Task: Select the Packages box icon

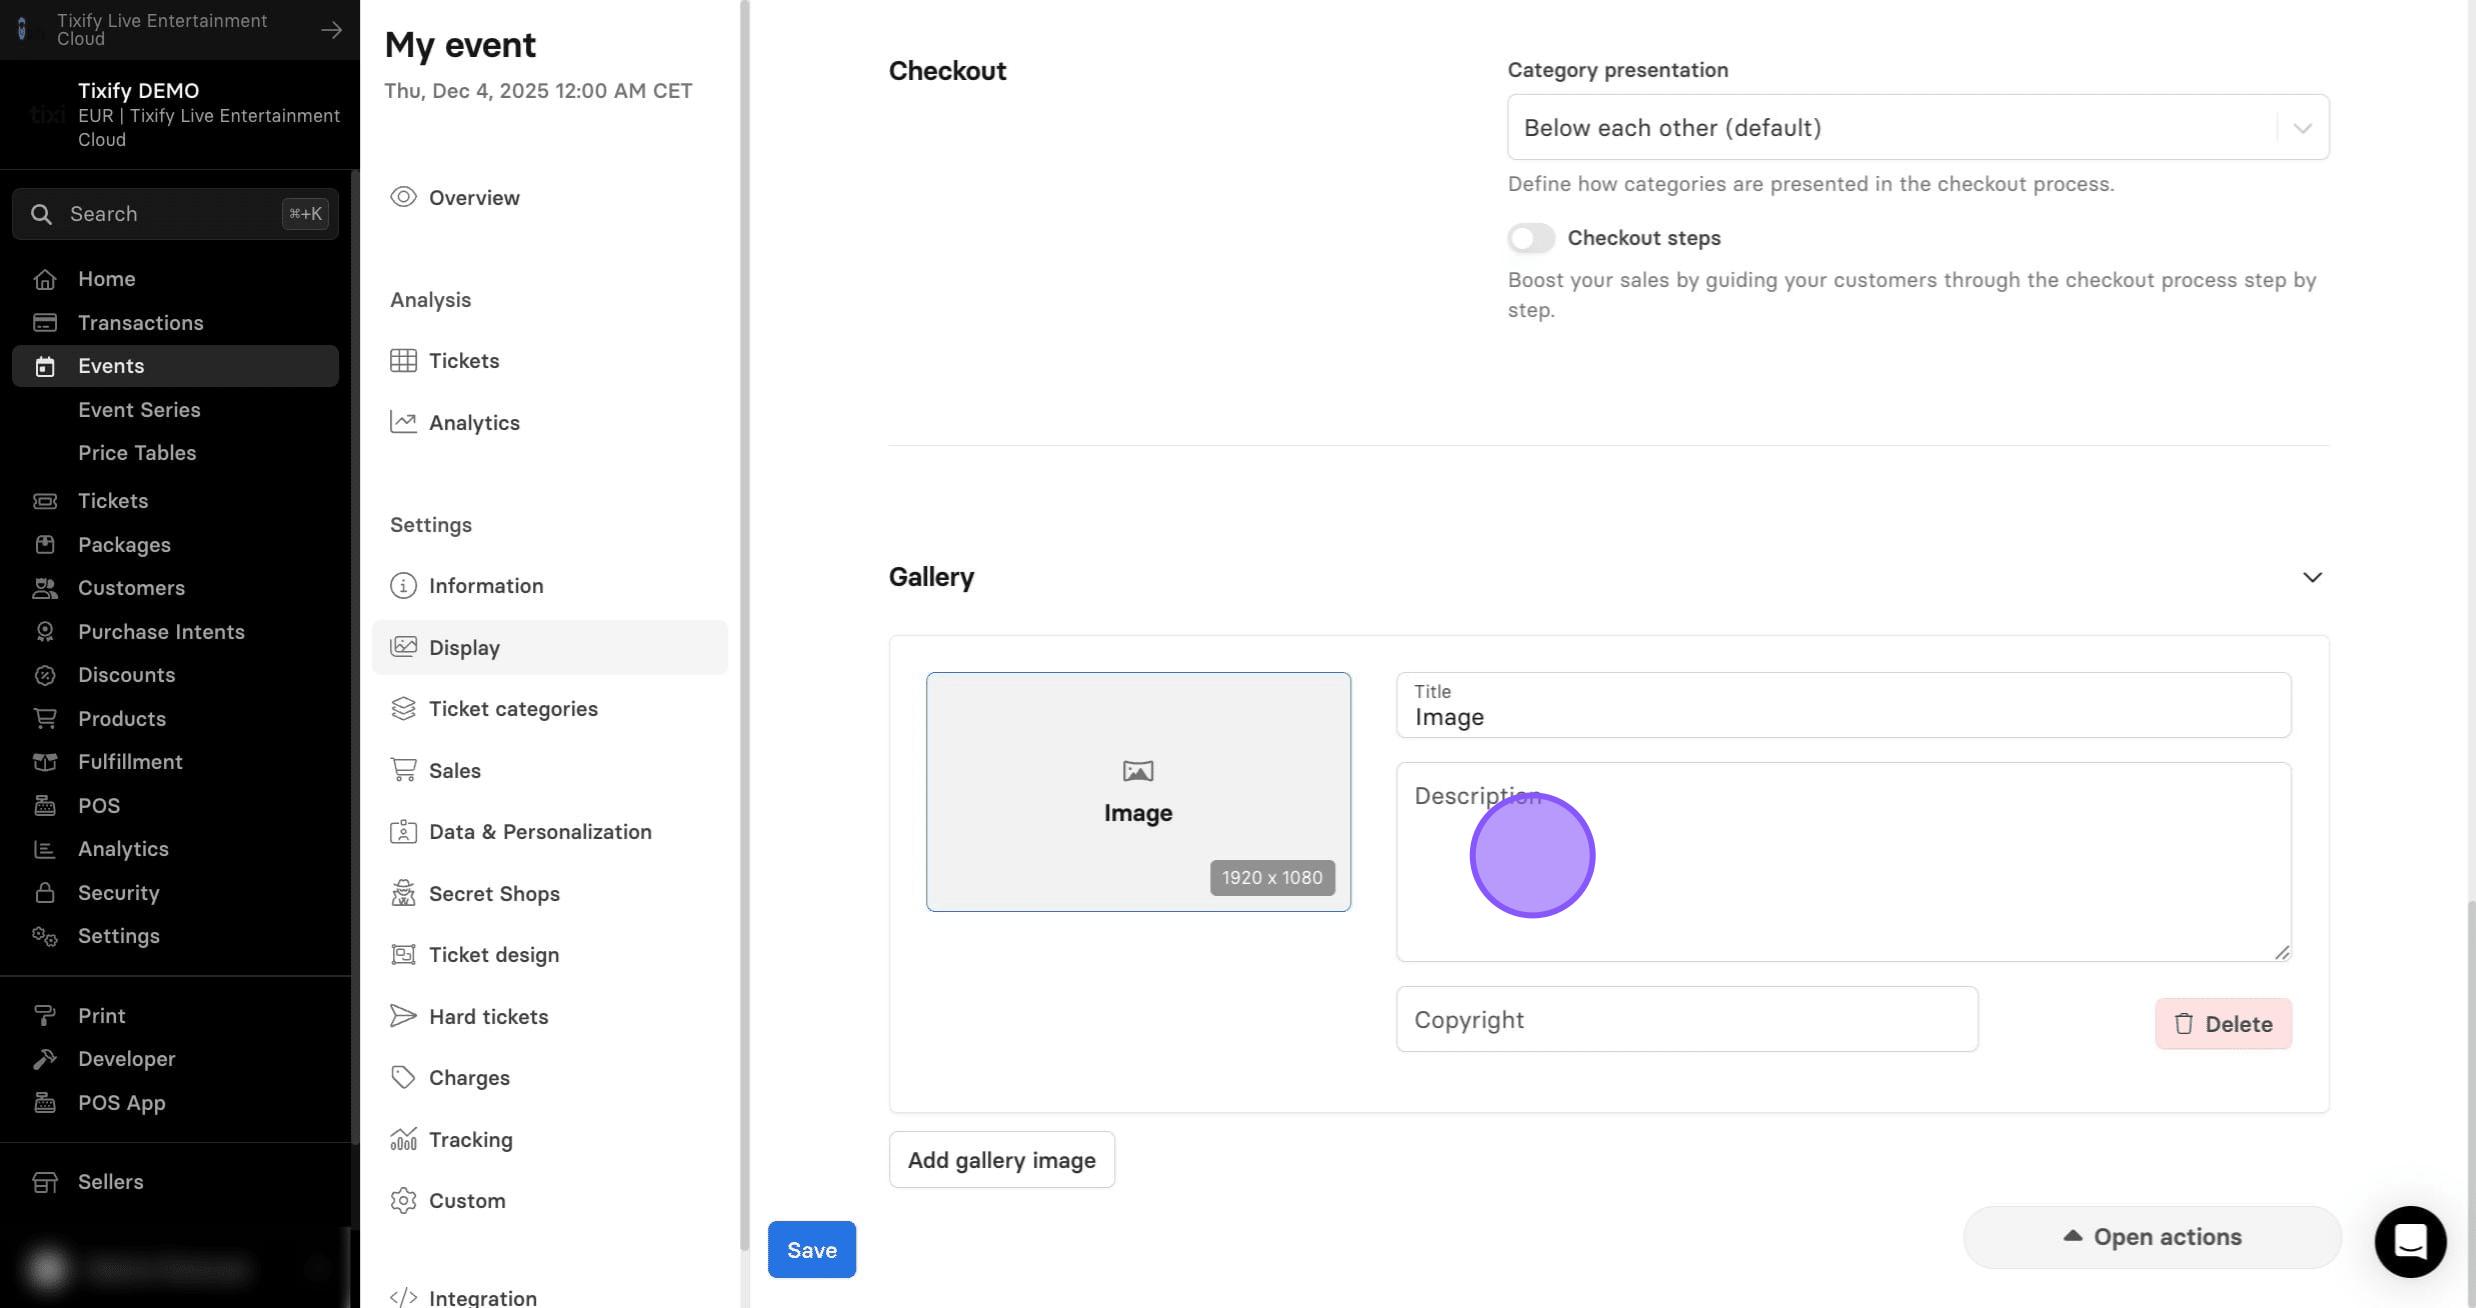Action: click(44, 544)
